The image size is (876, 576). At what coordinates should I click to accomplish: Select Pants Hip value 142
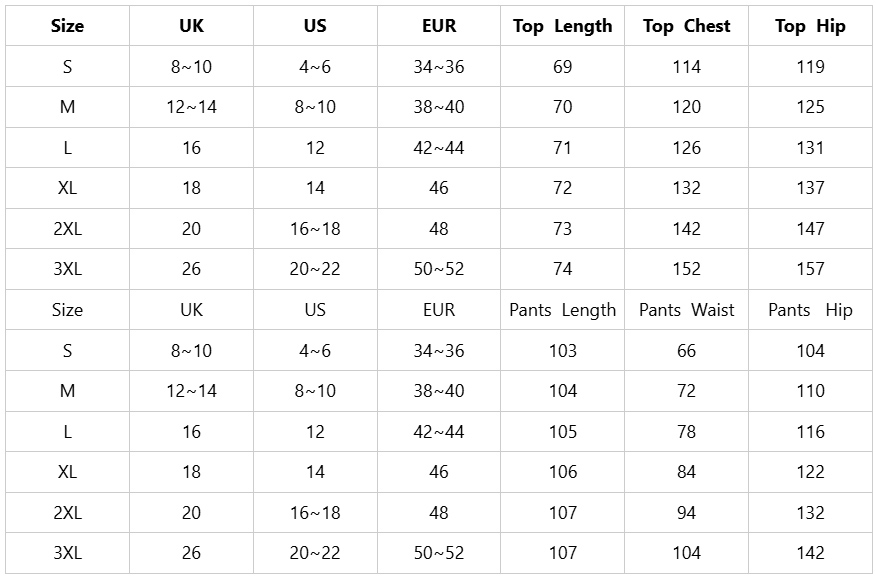(x=810, y=553)
